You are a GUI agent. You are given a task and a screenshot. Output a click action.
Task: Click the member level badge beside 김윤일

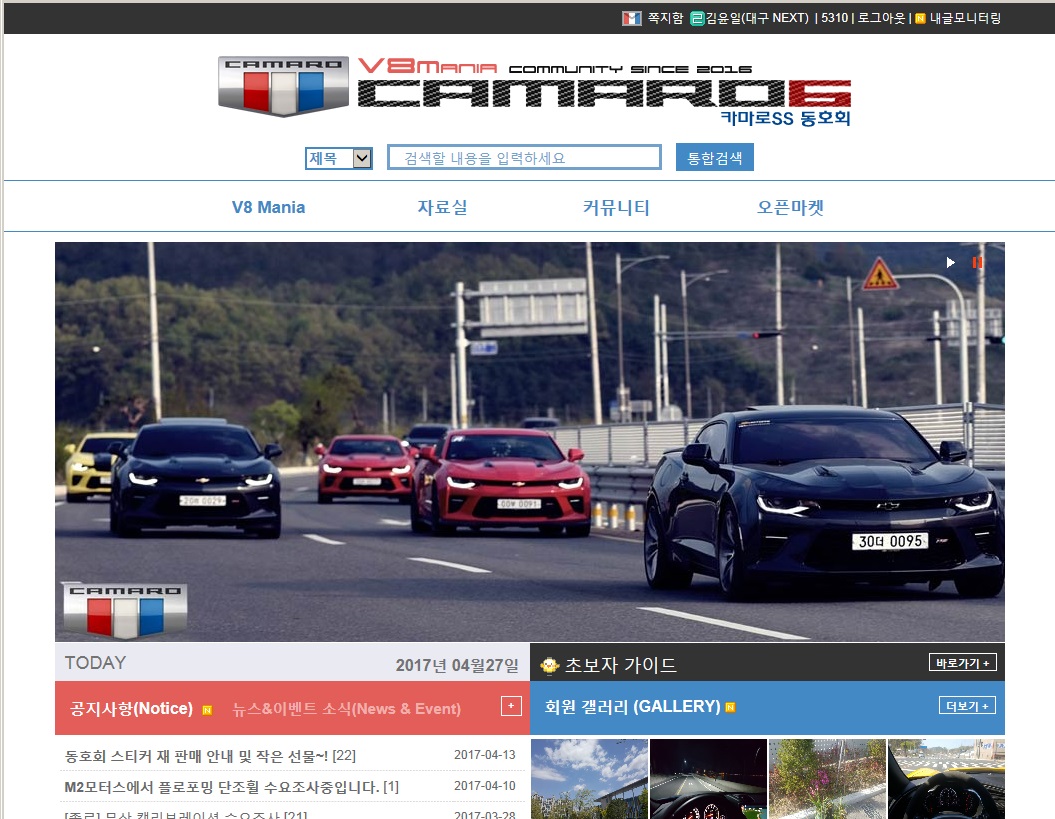[697, 18]
